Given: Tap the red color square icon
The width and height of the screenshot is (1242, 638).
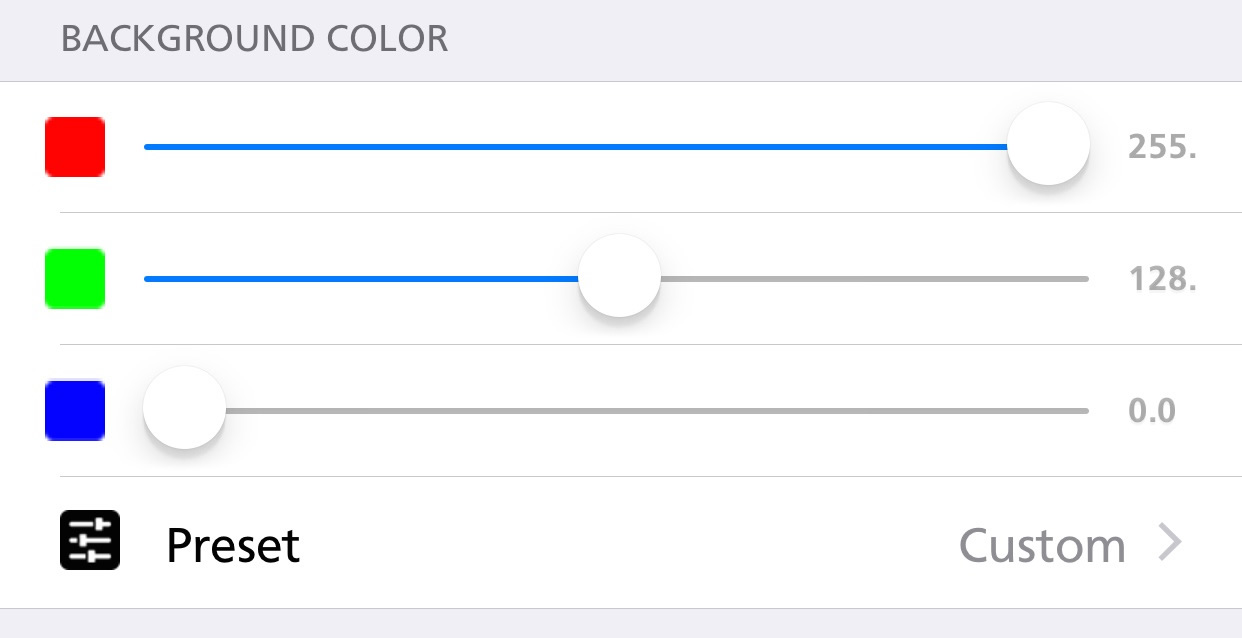Looking at the screenshot, I should [75, 147].
